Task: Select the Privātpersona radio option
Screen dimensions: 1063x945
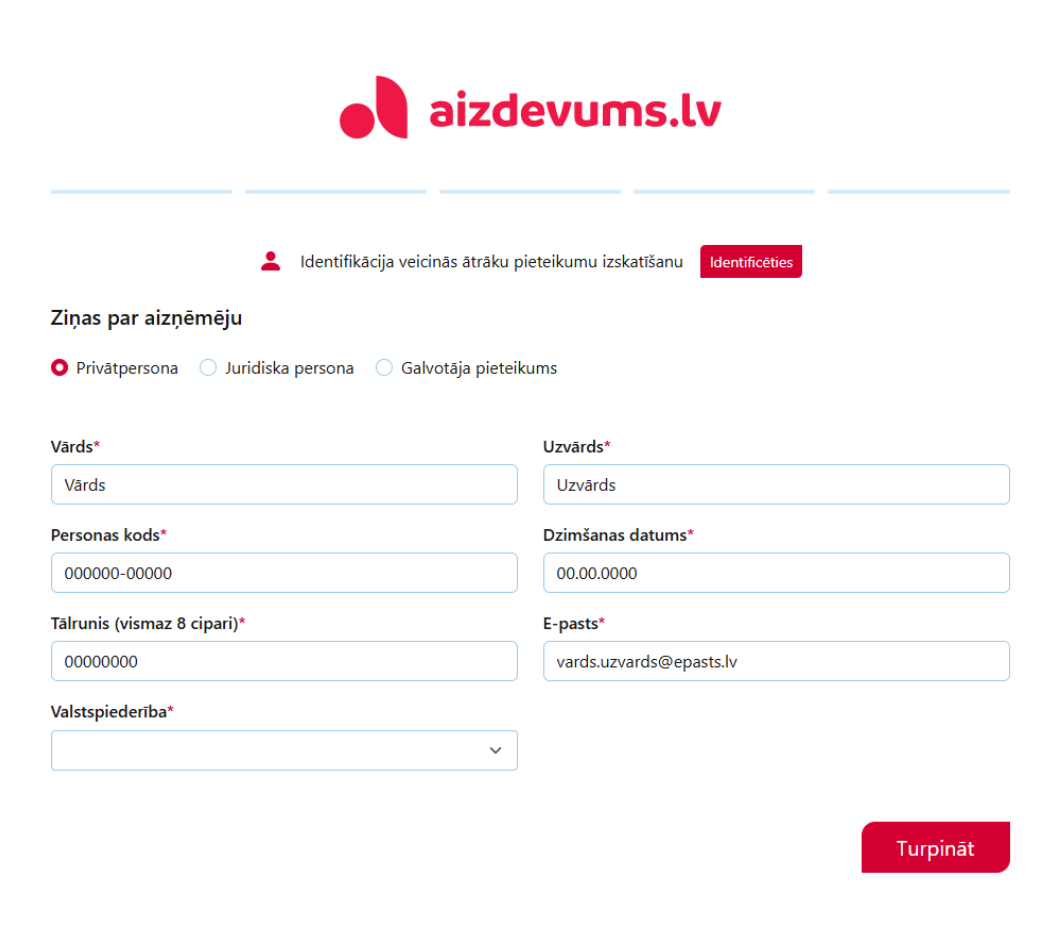Action: [59, 368]
